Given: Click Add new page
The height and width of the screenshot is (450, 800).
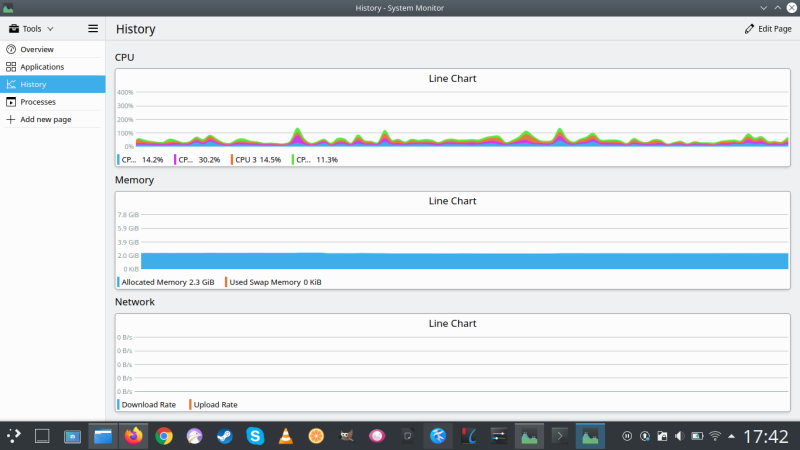Looking at the screenshot, I should (x=45, y=120).
